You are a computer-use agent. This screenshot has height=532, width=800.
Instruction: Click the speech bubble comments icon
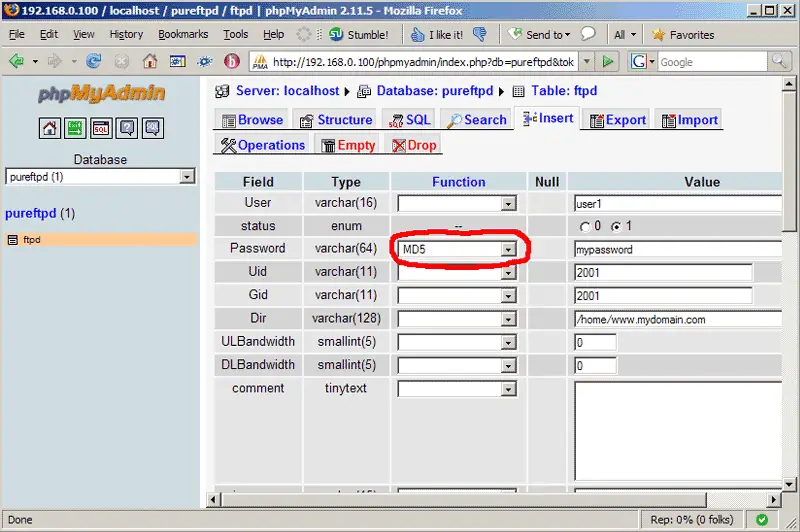588,34
